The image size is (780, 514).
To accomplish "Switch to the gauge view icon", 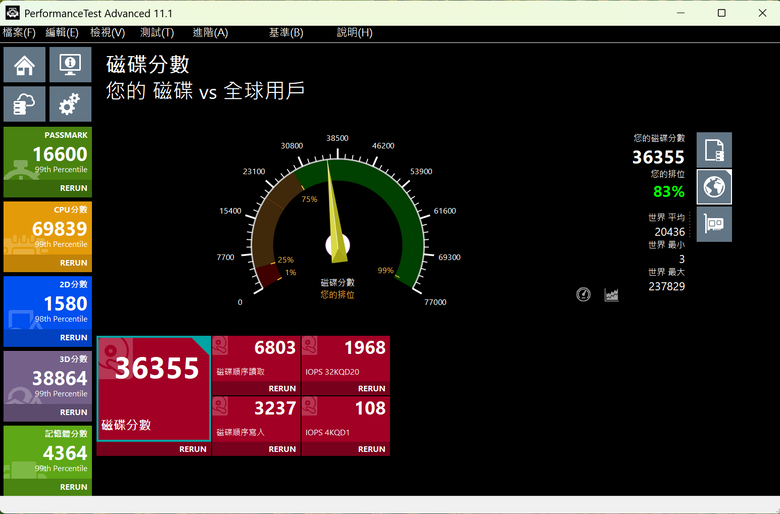I will [583, 295].
